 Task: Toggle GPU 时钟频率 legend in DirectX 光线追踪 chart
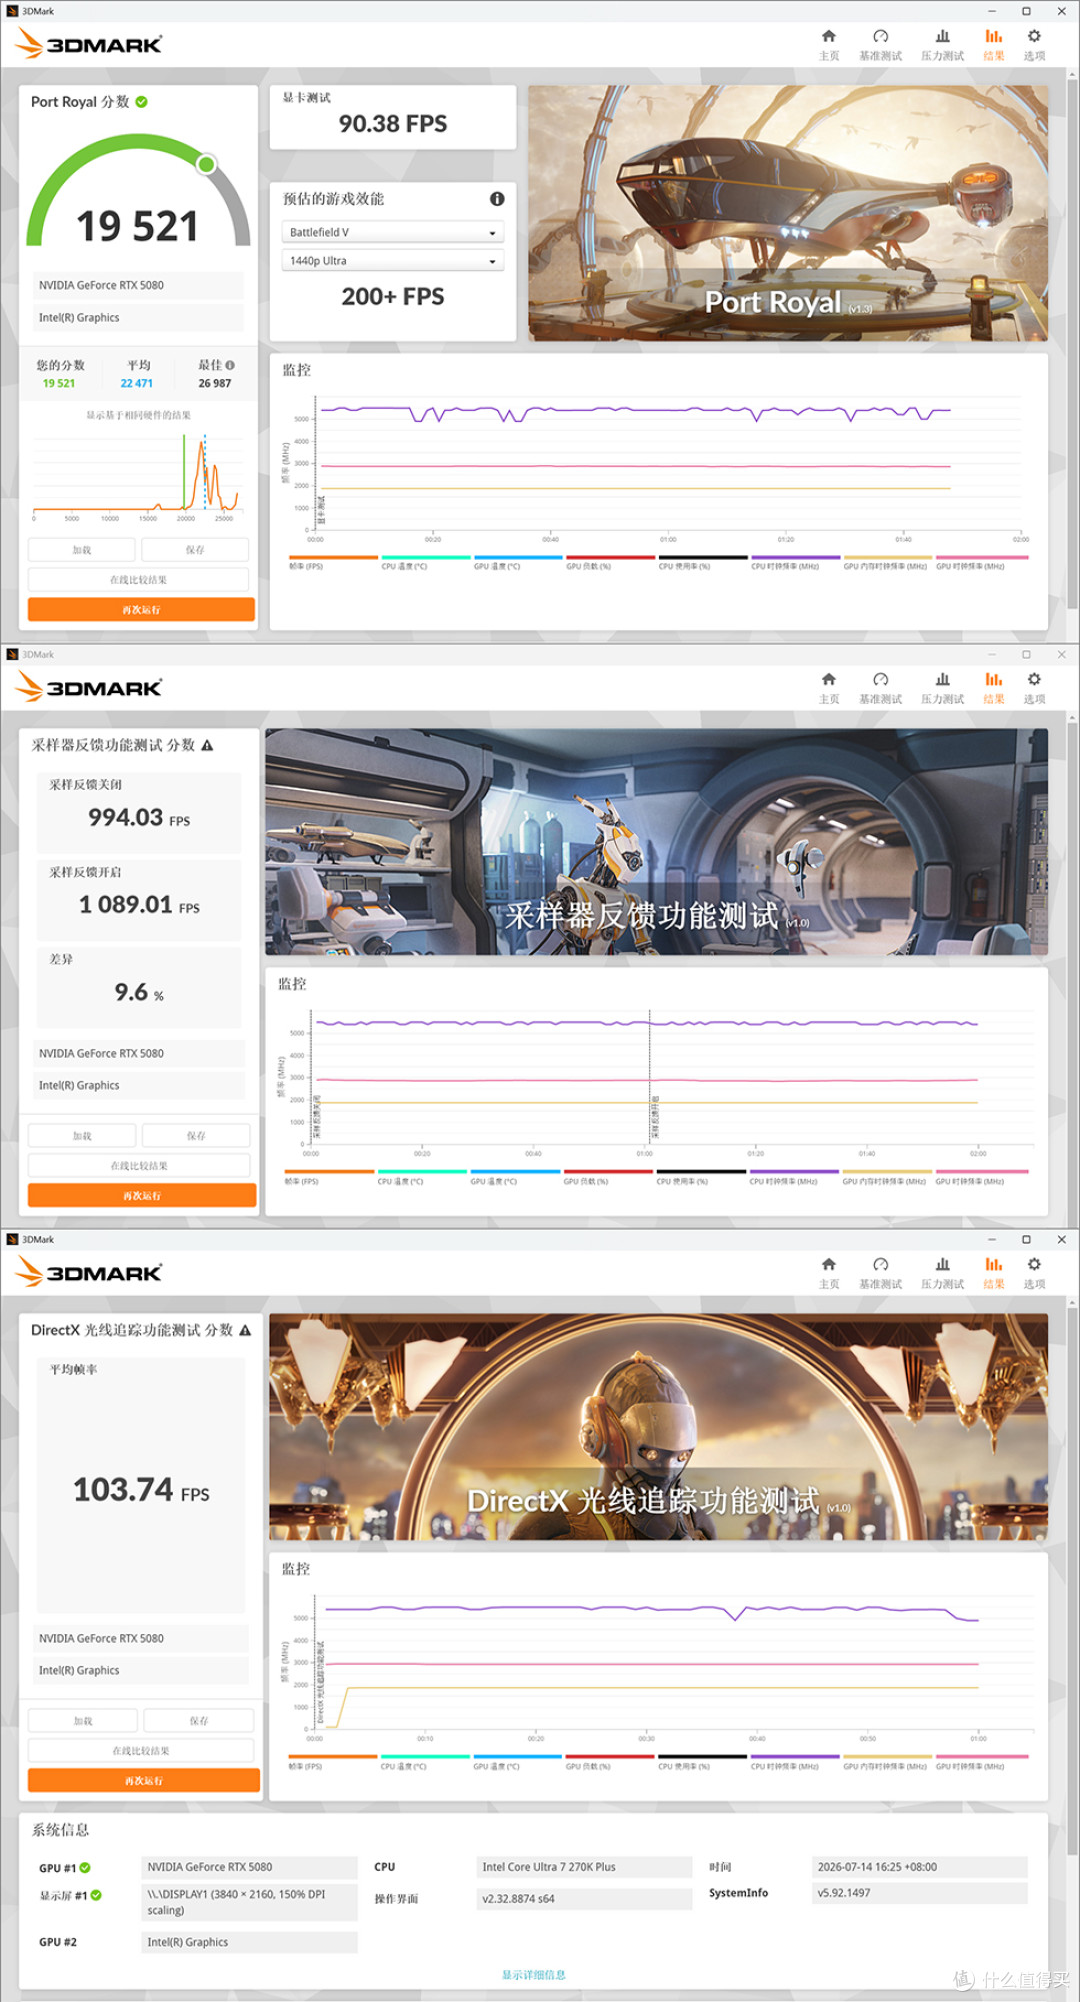pos(982,1762)
